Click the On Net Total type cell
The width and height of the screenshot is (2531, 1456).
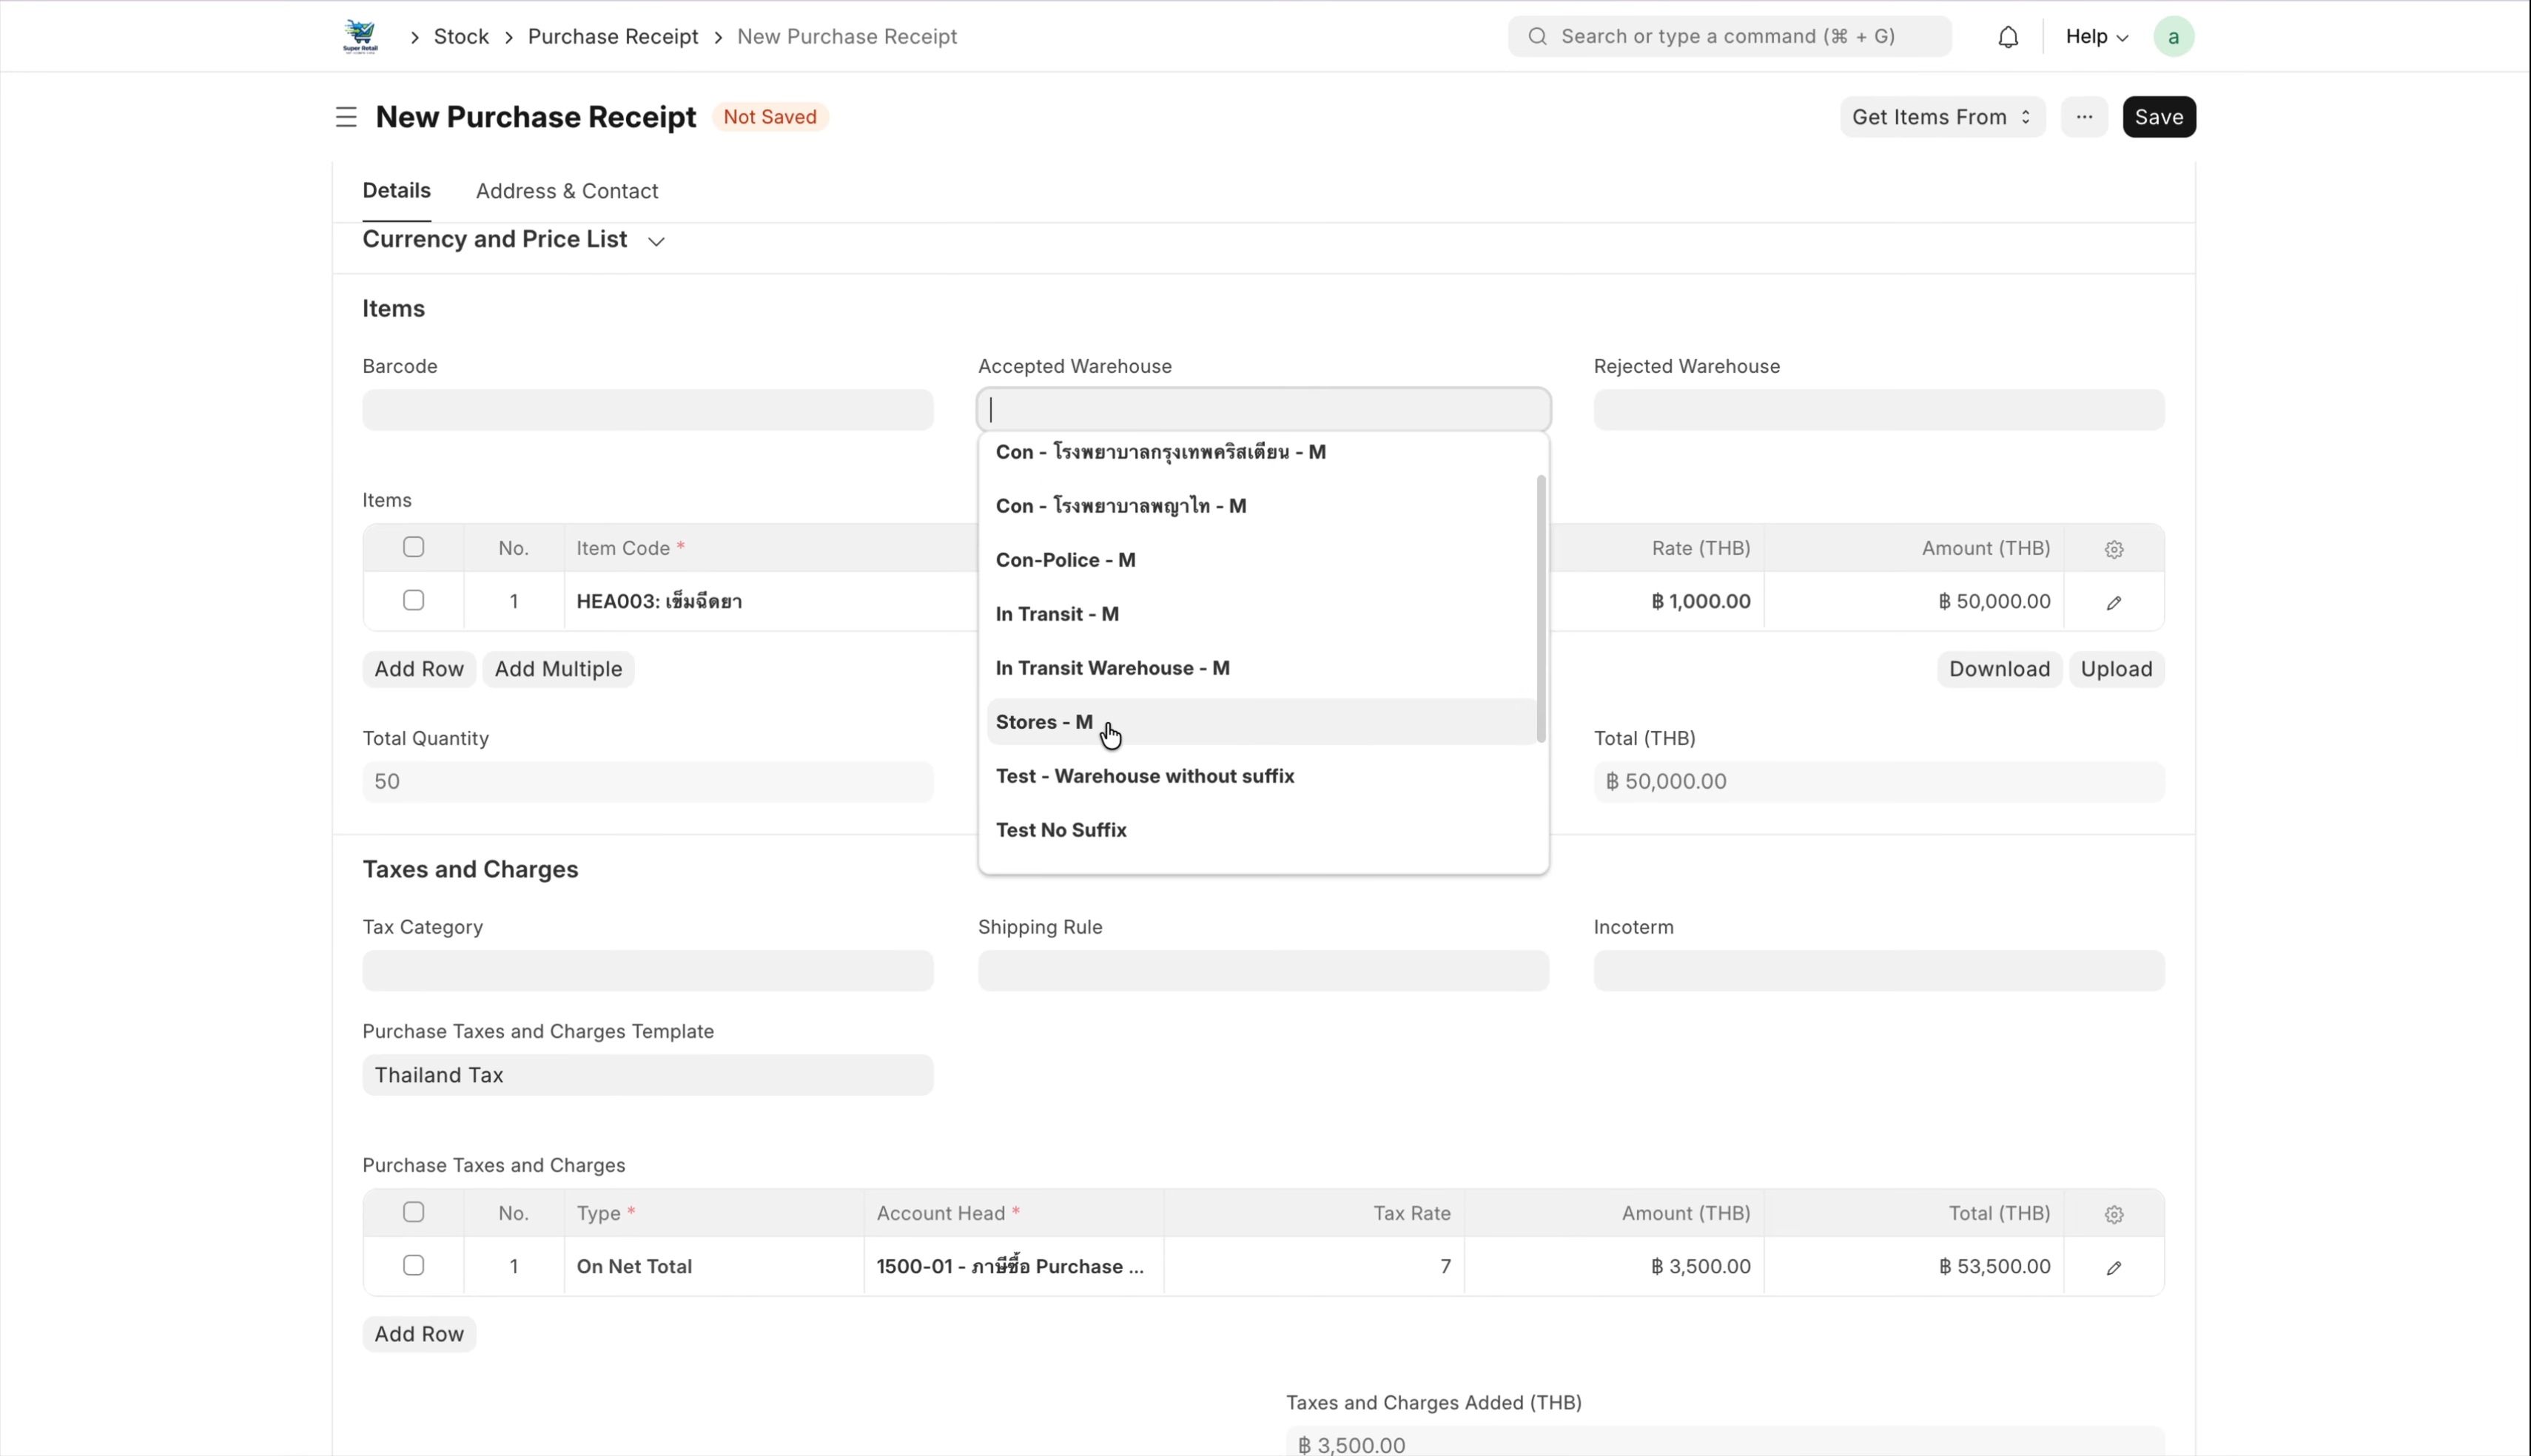(x=714, y=1266)
